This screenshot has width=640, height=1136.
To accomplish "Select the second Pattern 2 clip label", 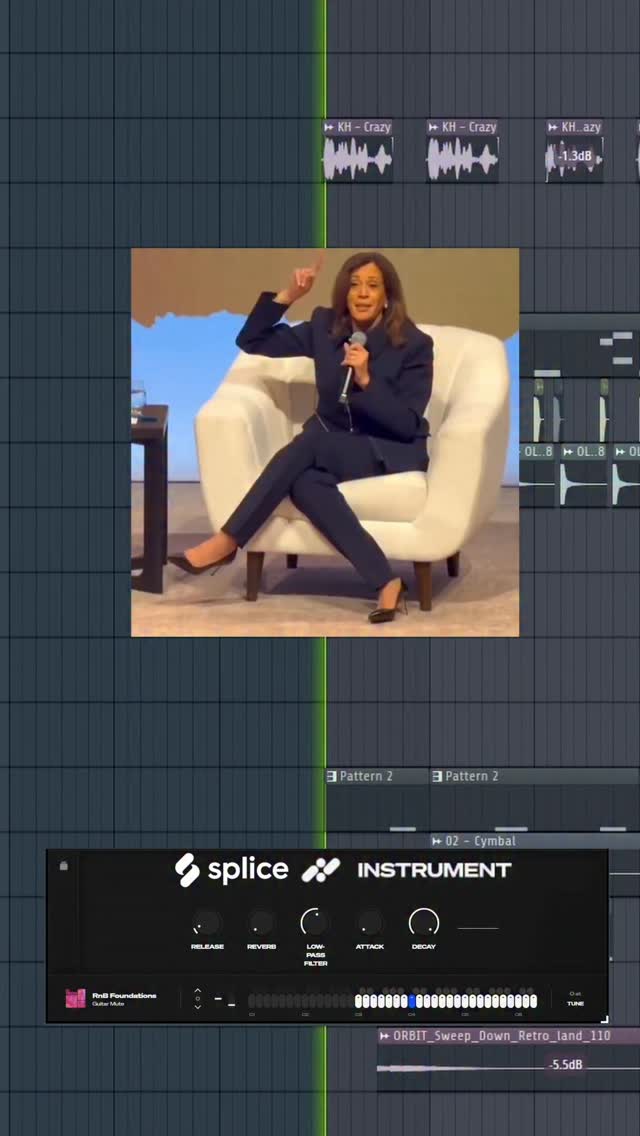I will point(472,776).
